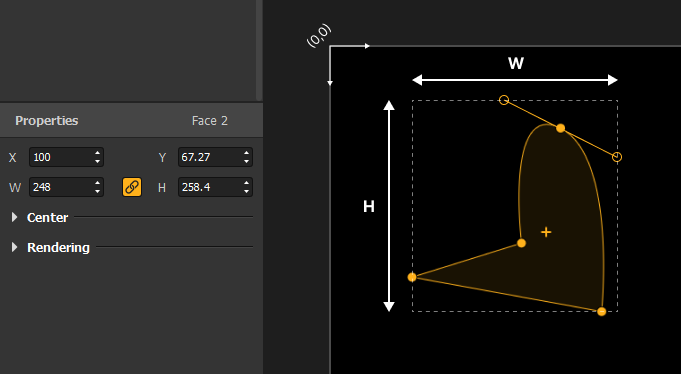Increase the Y value with up arrow
Viewport: 681px width, 374px height.
pos(247,153)
